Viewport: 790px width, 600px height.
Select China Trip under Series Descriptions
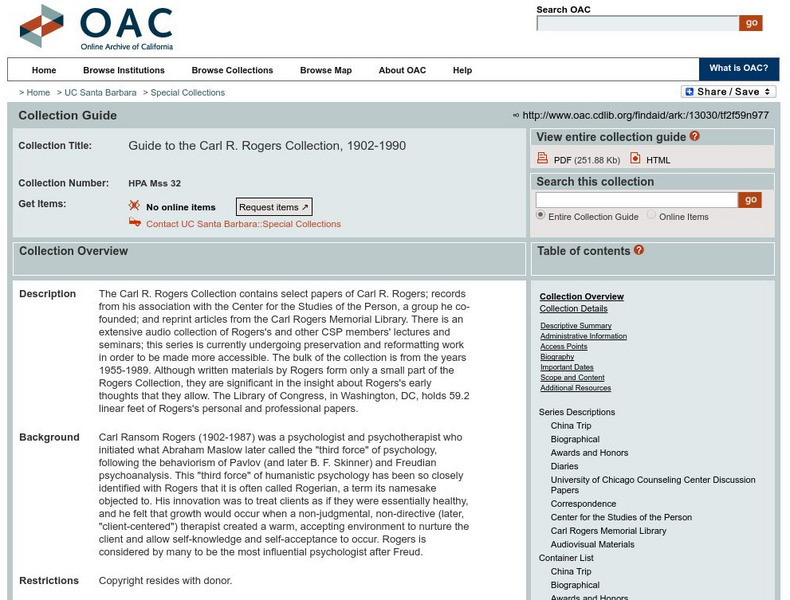571,426
